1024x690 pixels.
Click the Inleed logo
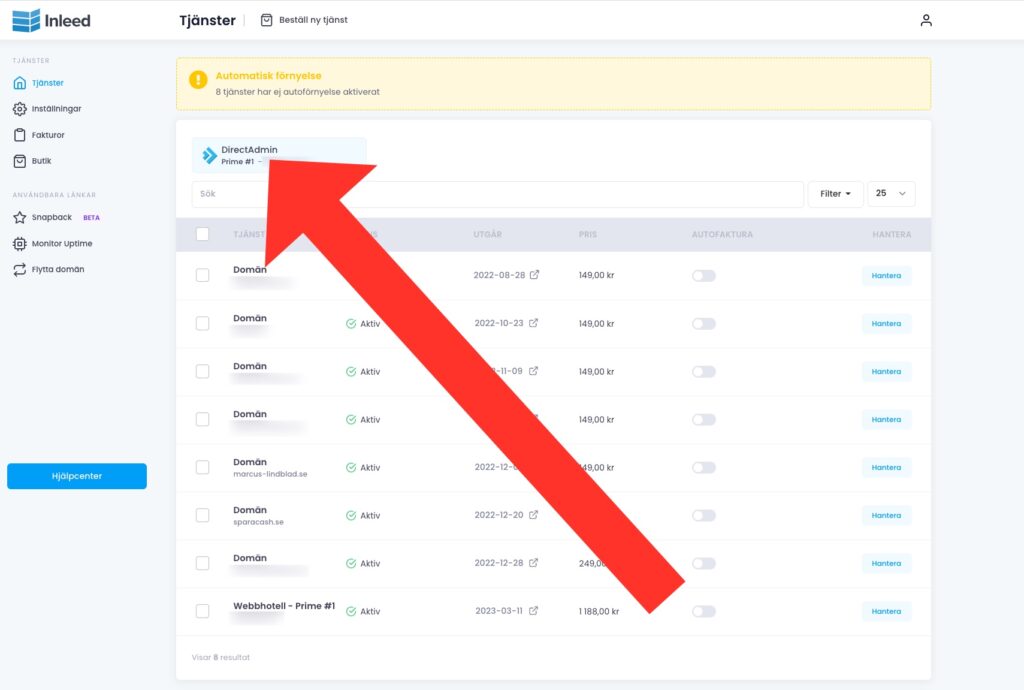coord(52,21)
